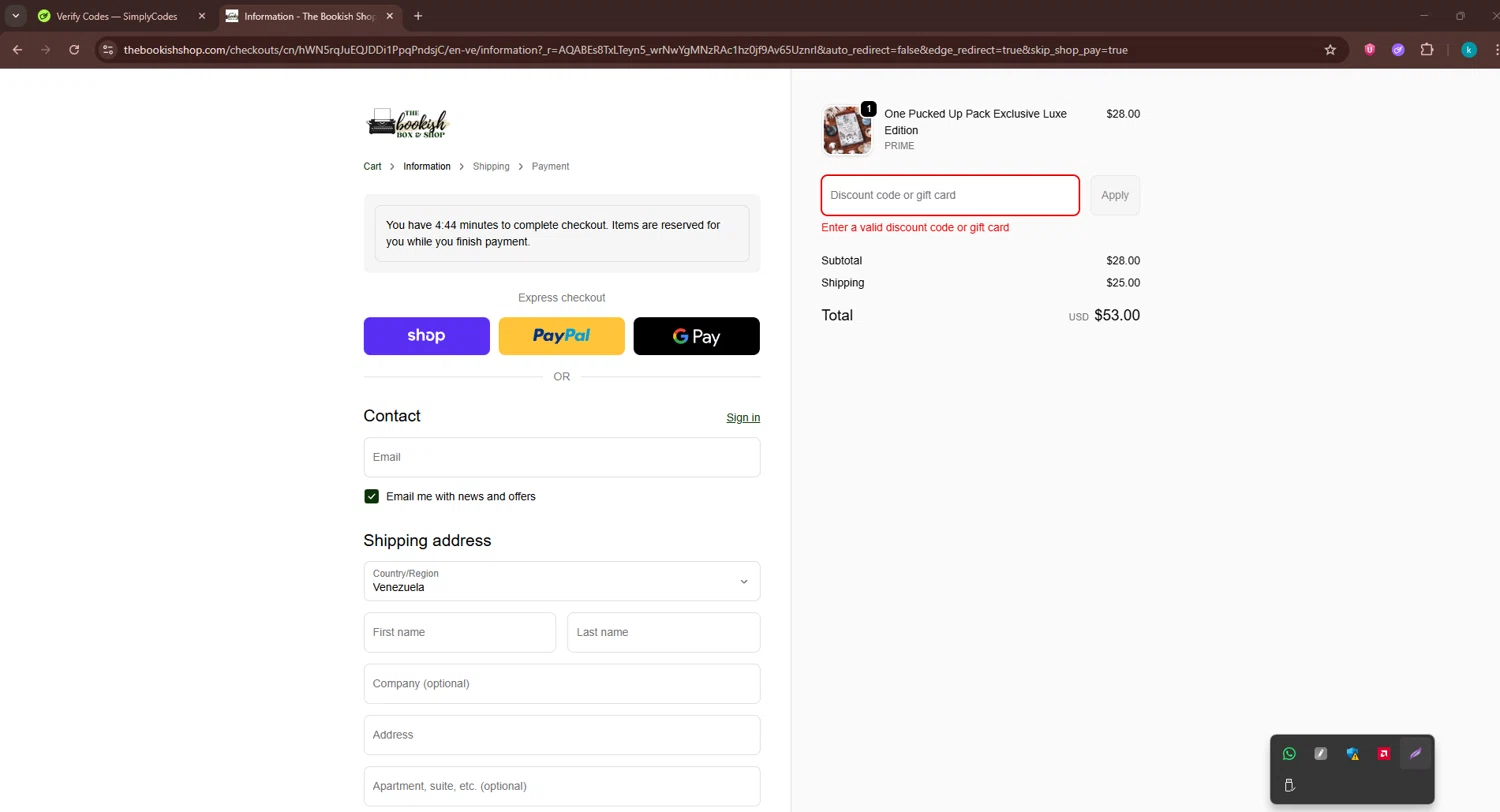Go back using the browser back arrow
The width and height of the screenshot is (1500, 812).
pyautogui.click(x=17, y=49)
